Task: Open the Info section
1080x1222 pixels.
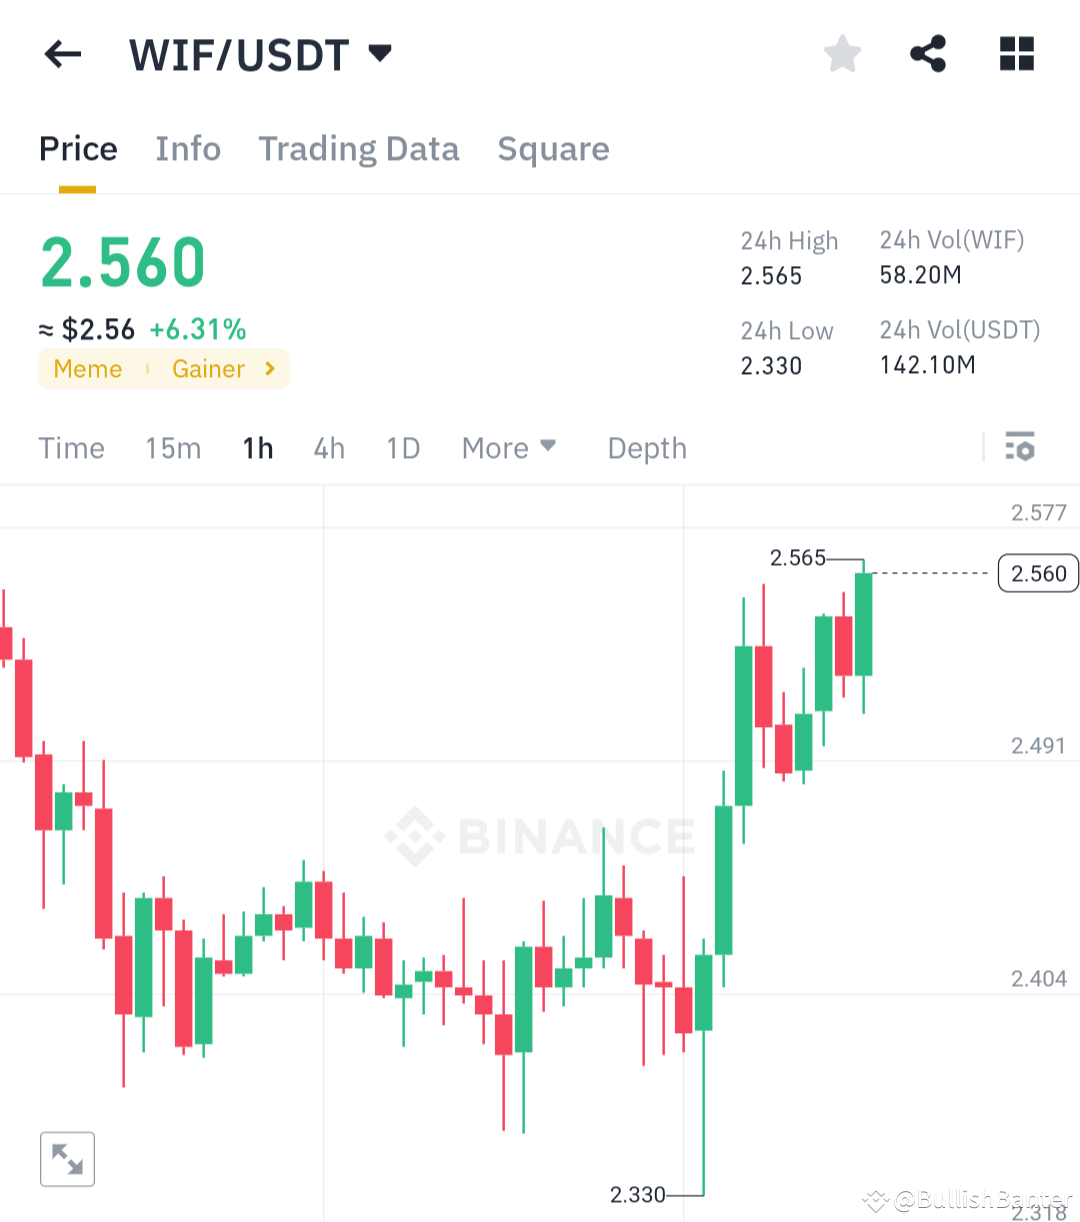Action: 188,148
